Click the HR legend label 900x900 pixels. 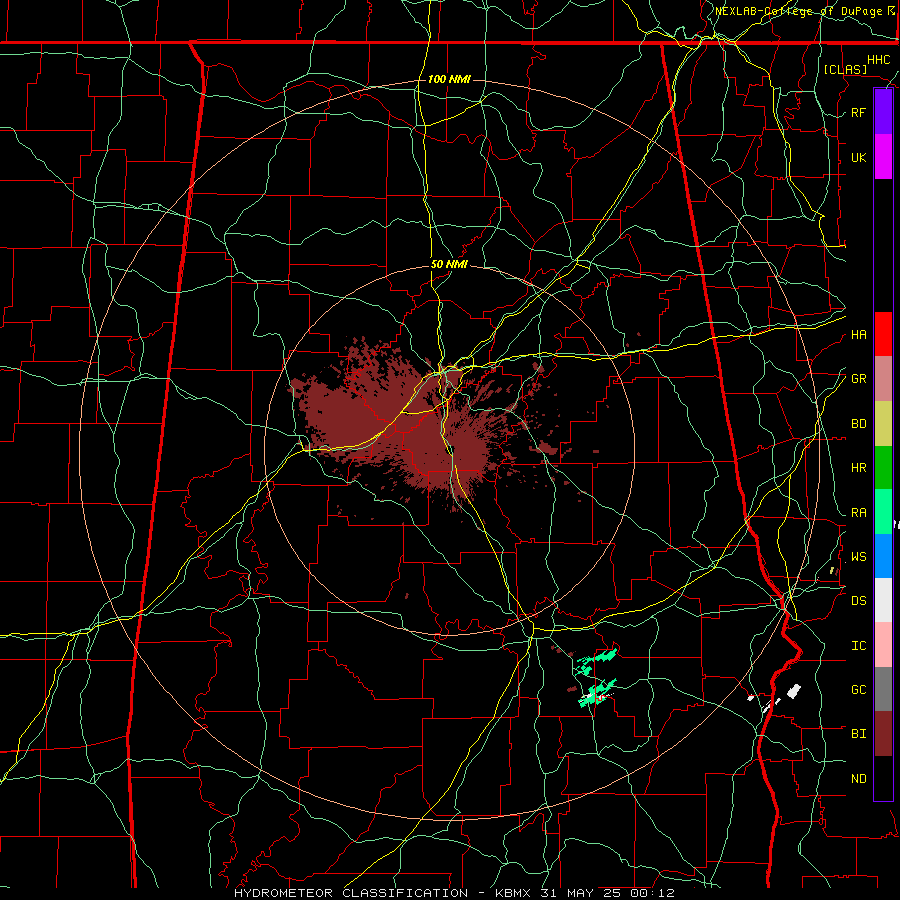tap(858, 468)
